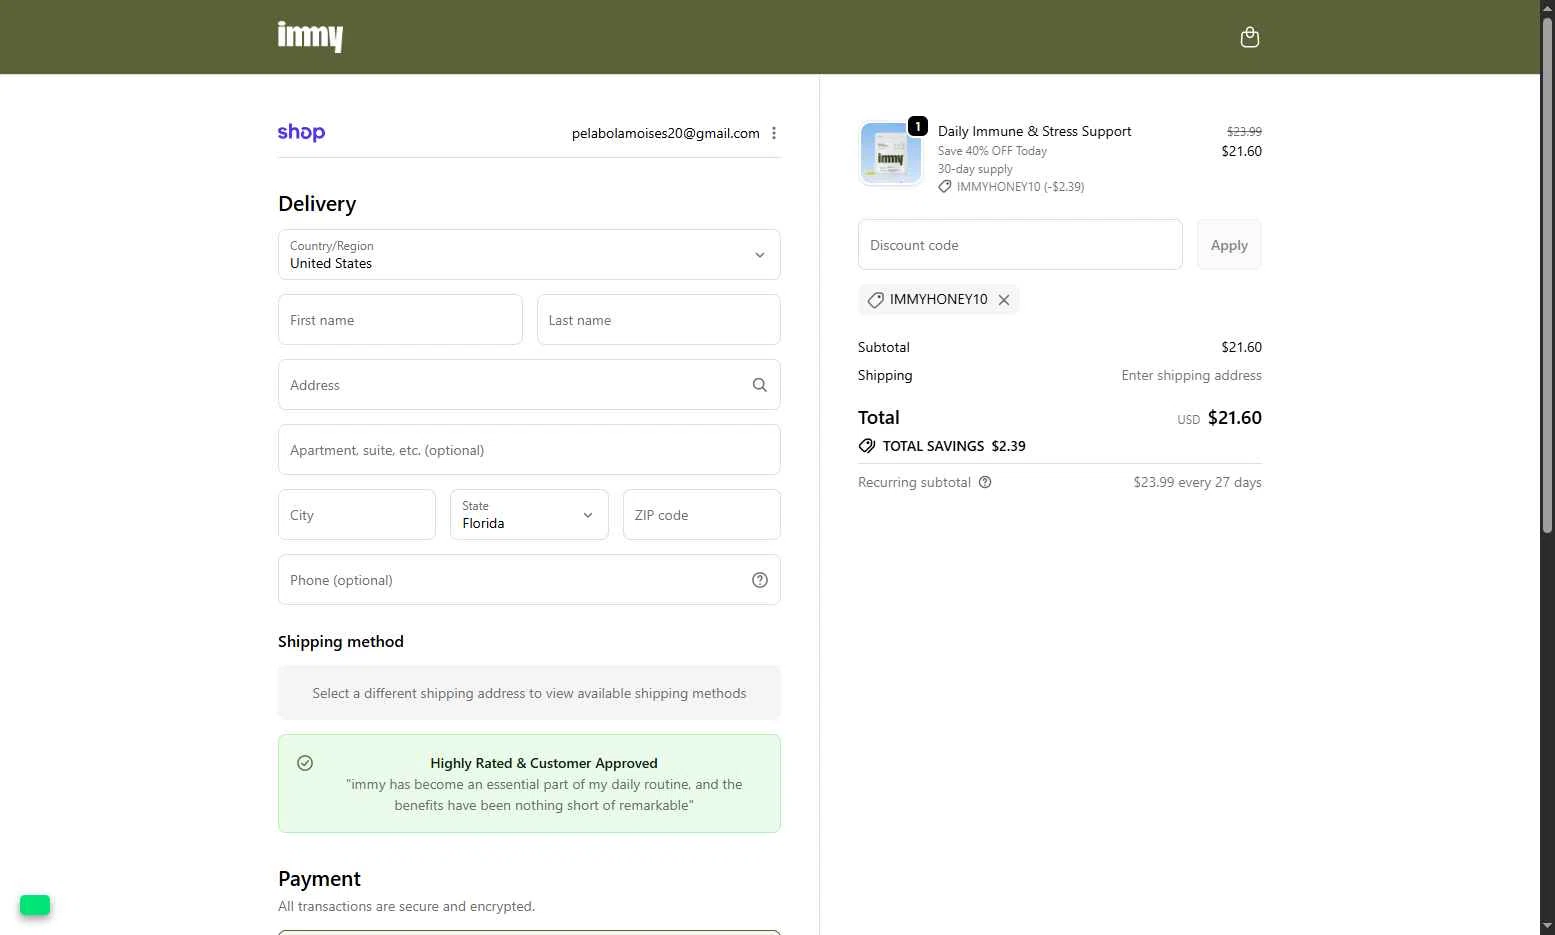Click the scrollbar down arrow
This screenshot has width=1555, height=935.
(1547, 926)
